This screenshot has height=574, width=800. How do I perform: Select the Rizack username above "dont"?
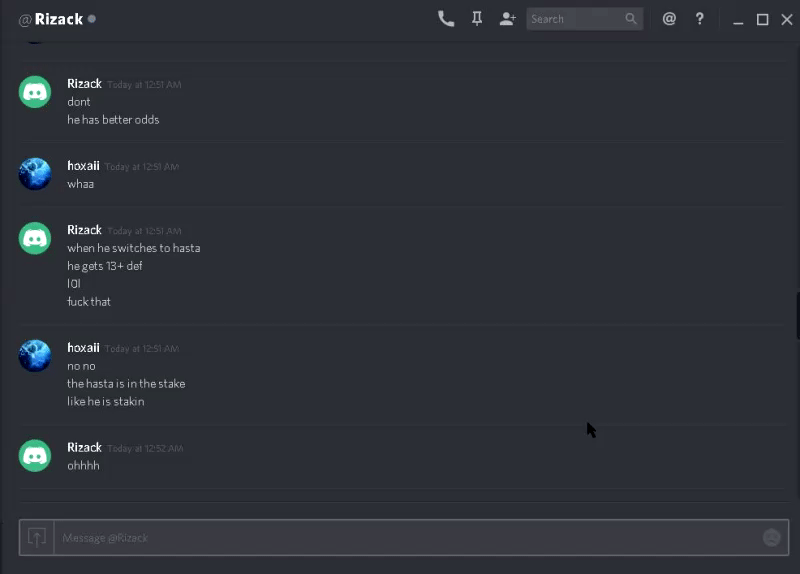(x=84, y=84)
